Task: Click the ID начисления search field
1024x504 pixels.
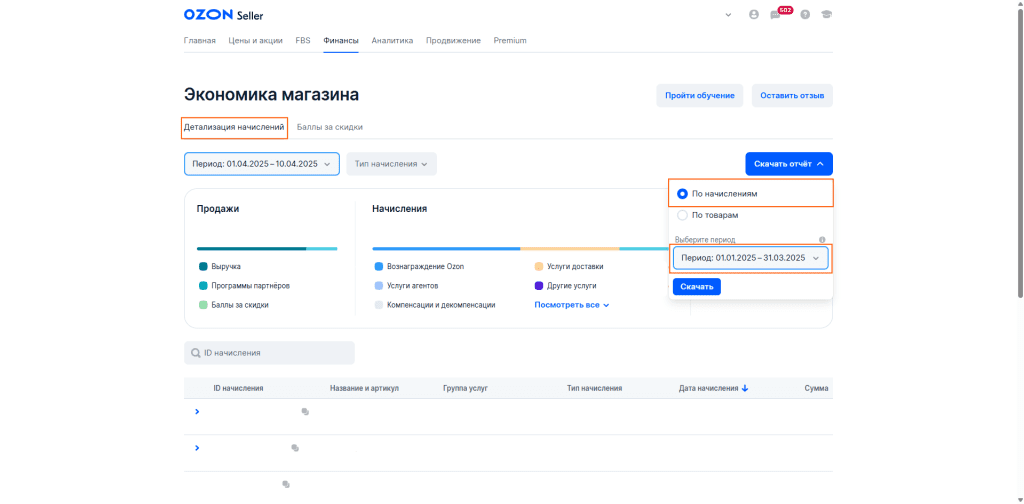Action: click(x=270, y=353)
